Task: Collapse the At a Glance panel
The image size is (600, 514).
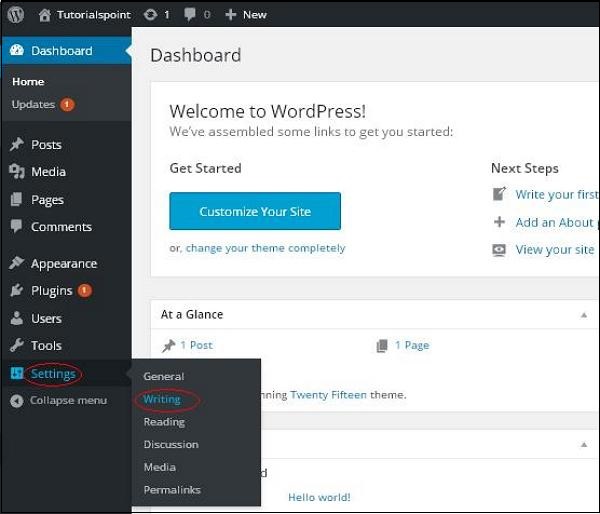Action: [x=584, y=315]
